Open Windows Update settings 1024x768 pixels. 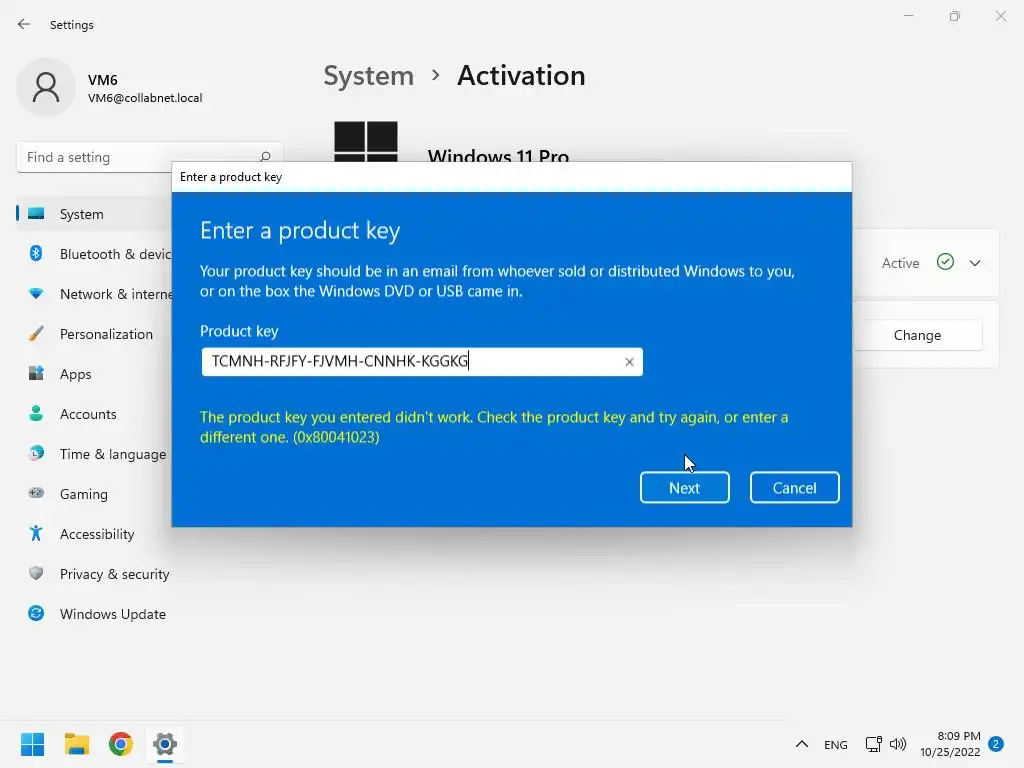click(x=94, y=614)
